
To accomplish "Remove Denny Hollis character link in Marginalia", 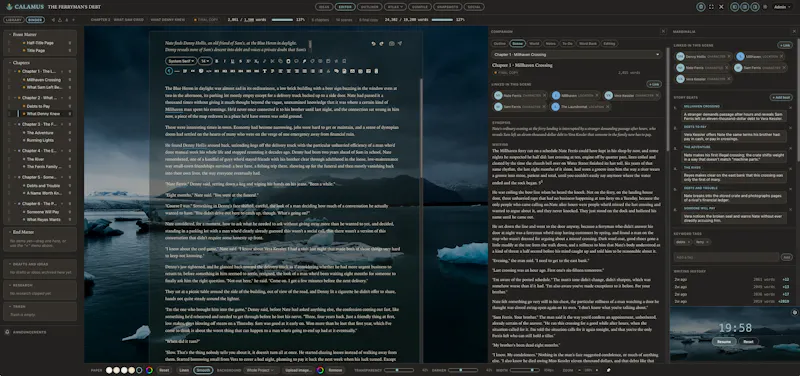I will tap(729, 56).
